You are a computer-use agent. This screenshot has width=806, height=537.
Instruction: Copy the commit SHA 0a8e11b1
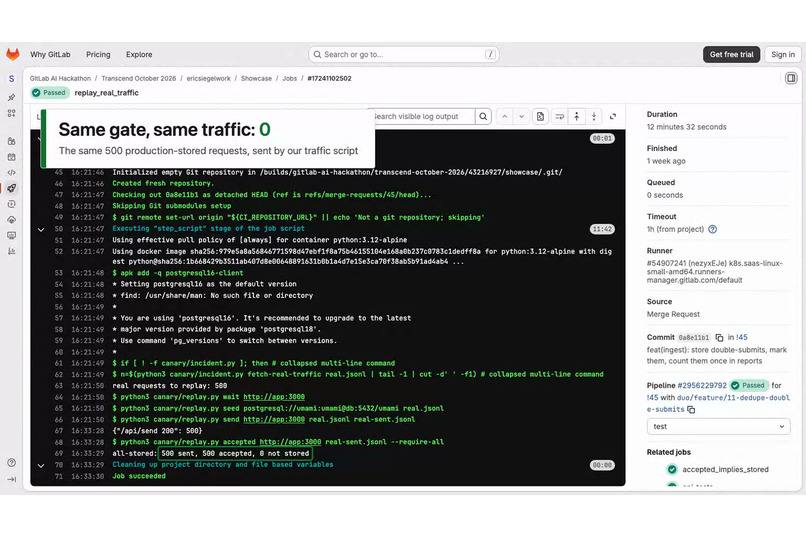click(x=719, y=338)
